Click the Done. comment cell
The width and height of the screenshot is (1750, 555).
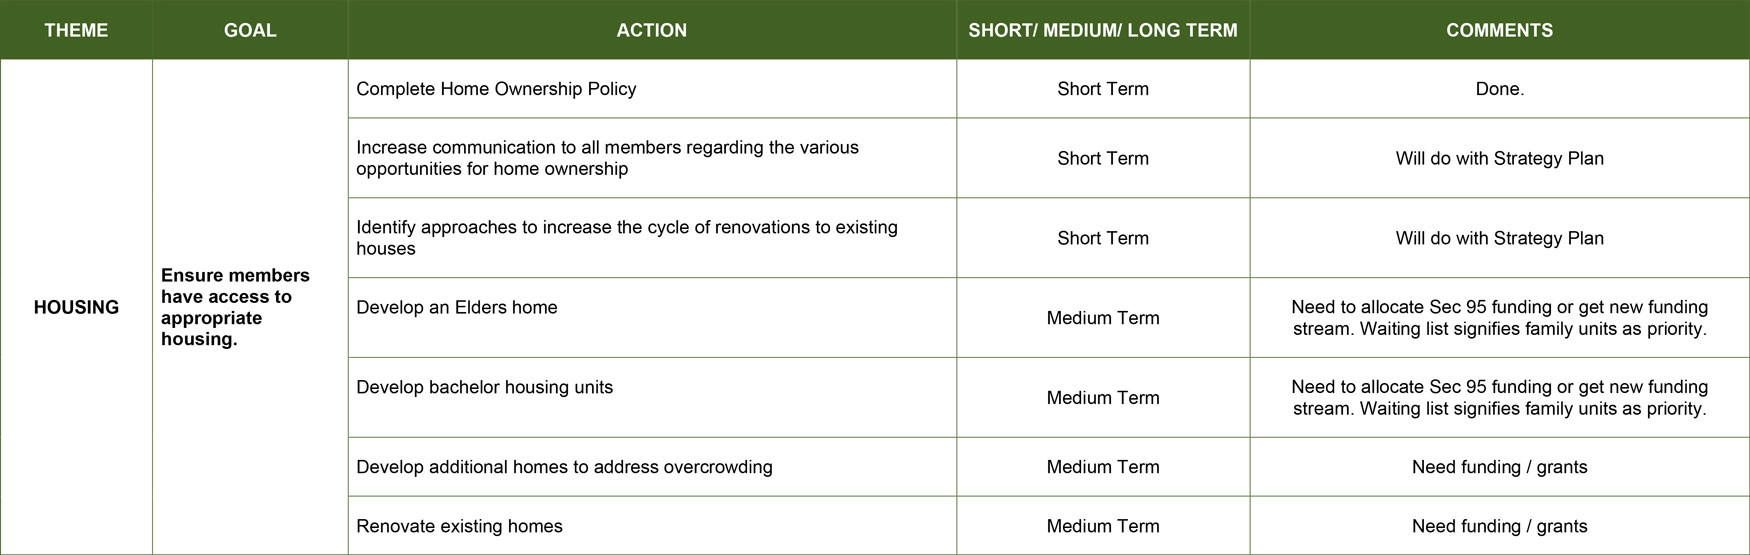pyautogui.click(x=1500, y=89)
